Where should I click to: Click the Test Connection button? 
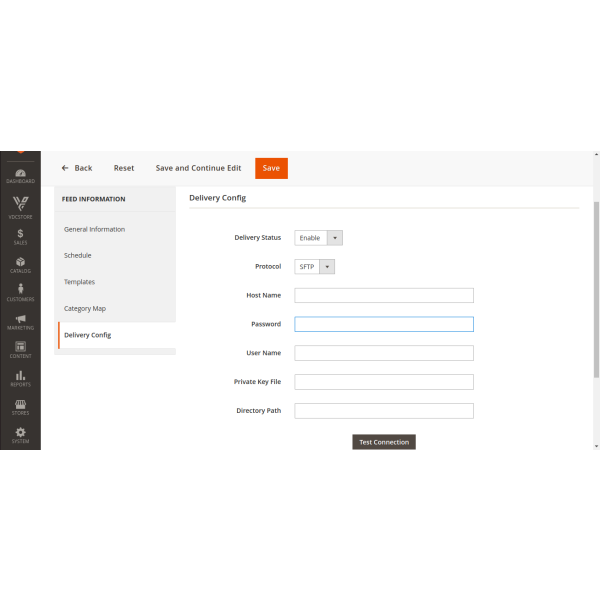pos(383,442)
